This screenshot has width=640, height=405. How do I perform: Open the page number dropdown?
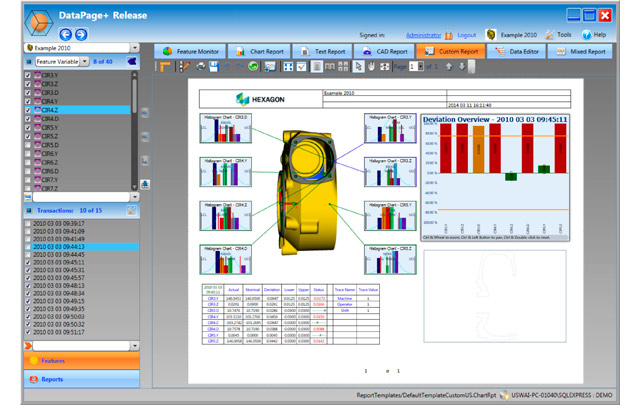click(420, 67)
